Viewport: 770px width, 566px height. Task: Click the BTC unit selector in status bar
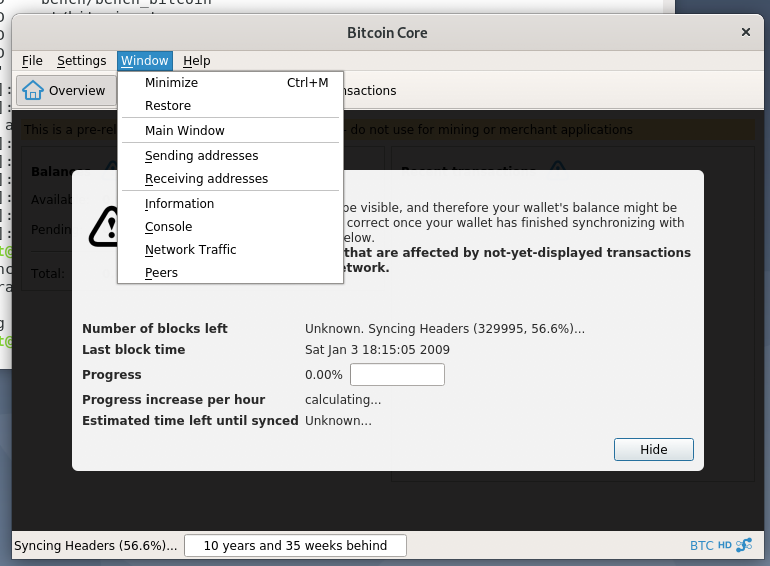[701, 546]
